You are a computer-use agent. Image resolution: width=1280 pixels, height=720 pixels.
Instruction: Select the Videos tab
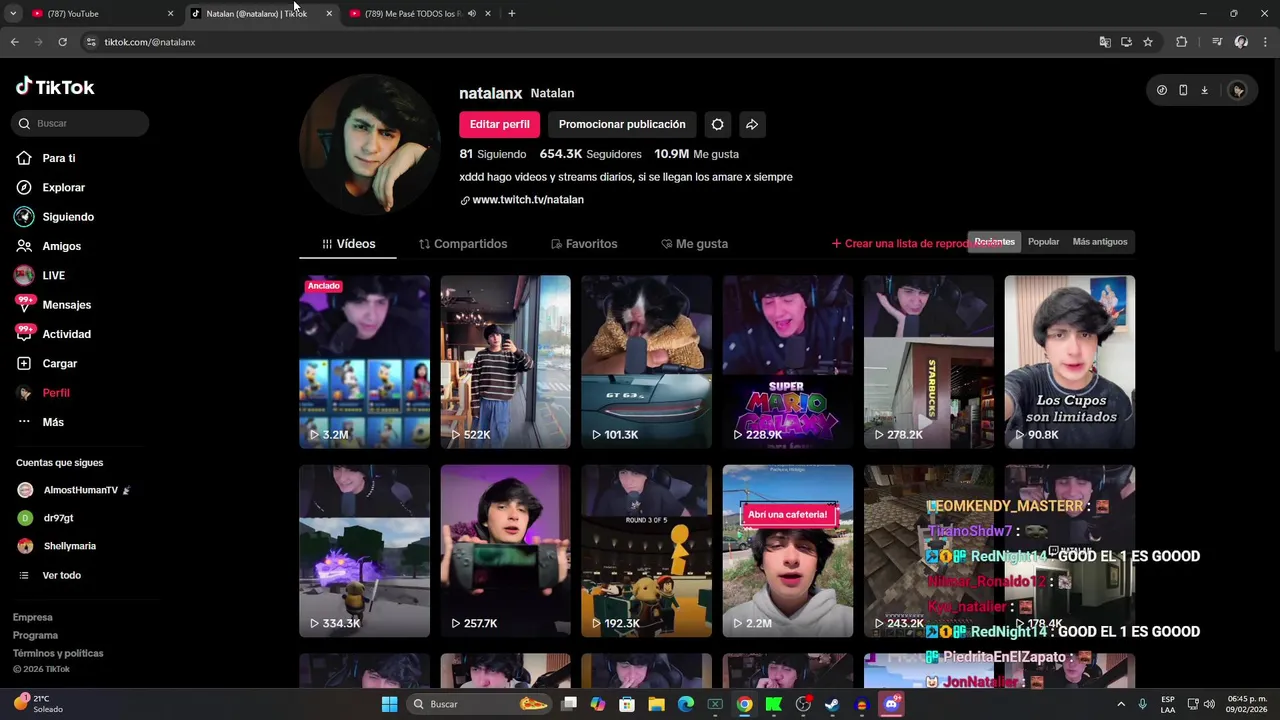[x=348, y=244]
